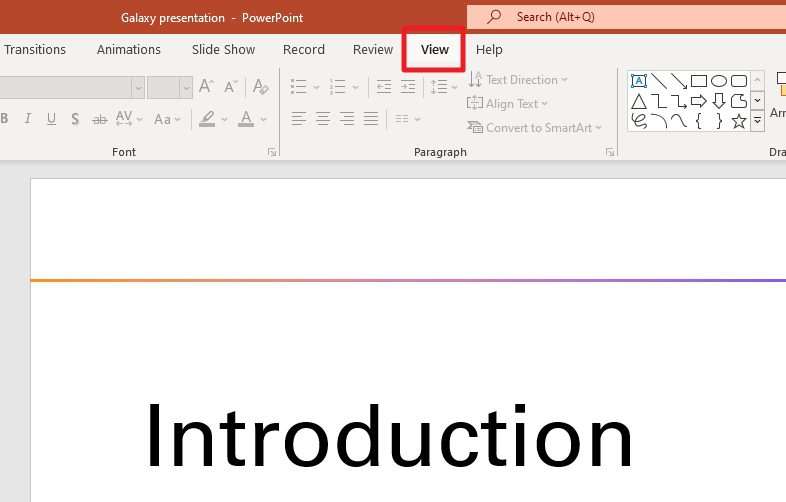Toggle underline formatting
This screenshot has height=502, width=786.
point(51,119)
